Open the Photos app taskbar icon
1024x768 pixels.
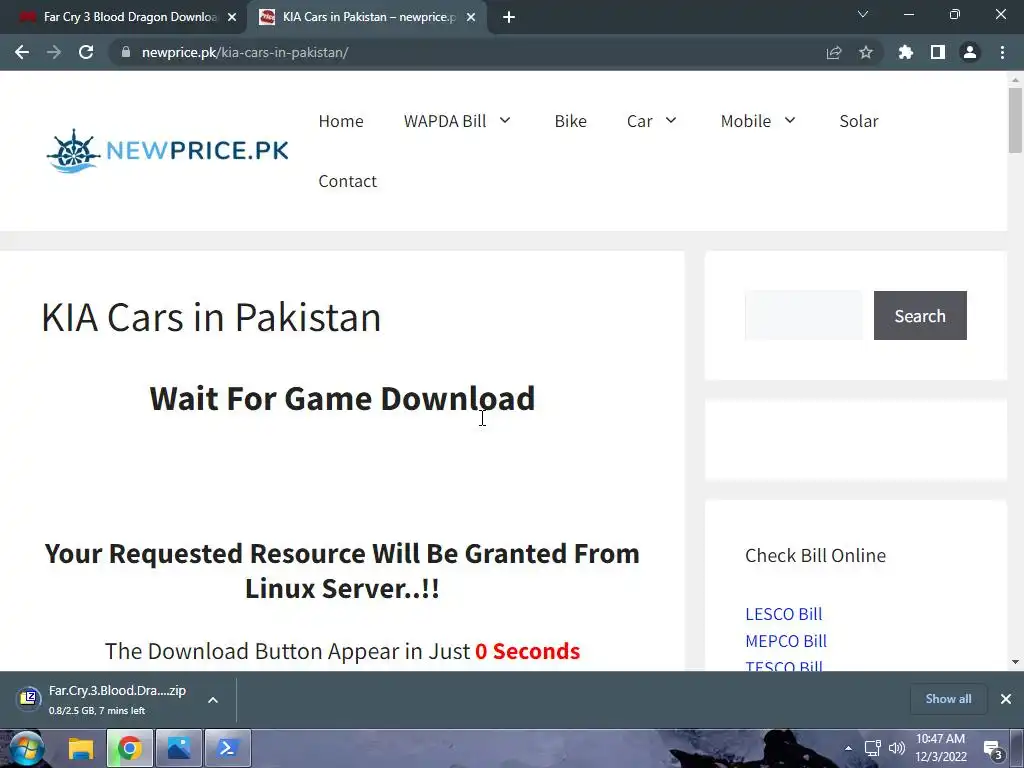coord(178,748)
